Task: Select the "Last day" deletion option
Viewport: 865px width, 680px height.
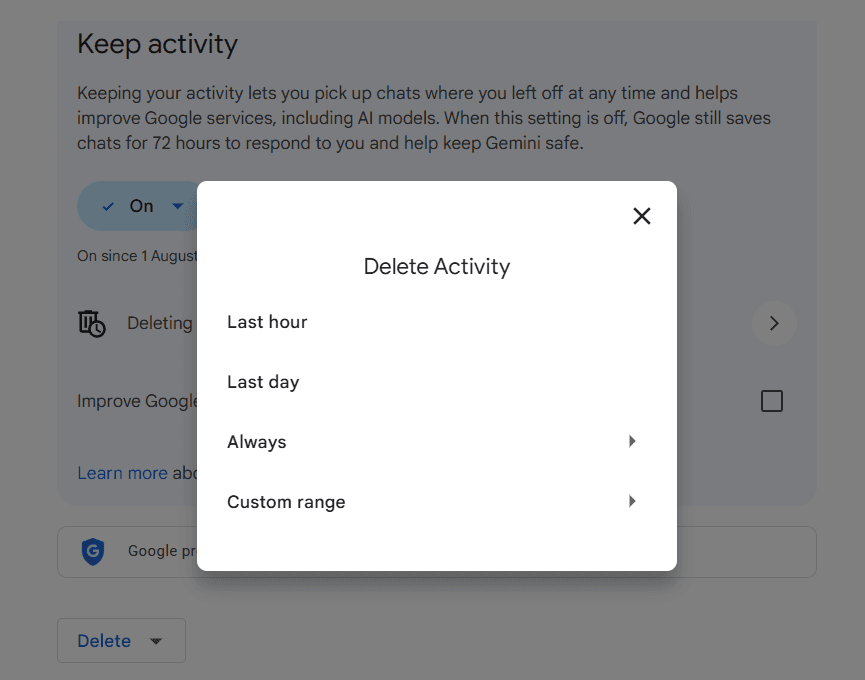Action: coord(262,381)
